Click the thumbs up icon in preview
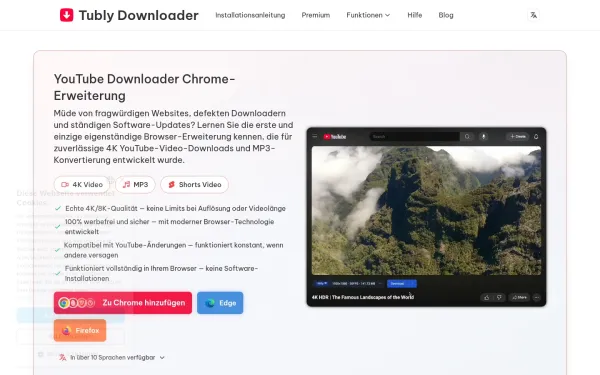This screenshot has width=600, height=375. [x=486, y=297]
